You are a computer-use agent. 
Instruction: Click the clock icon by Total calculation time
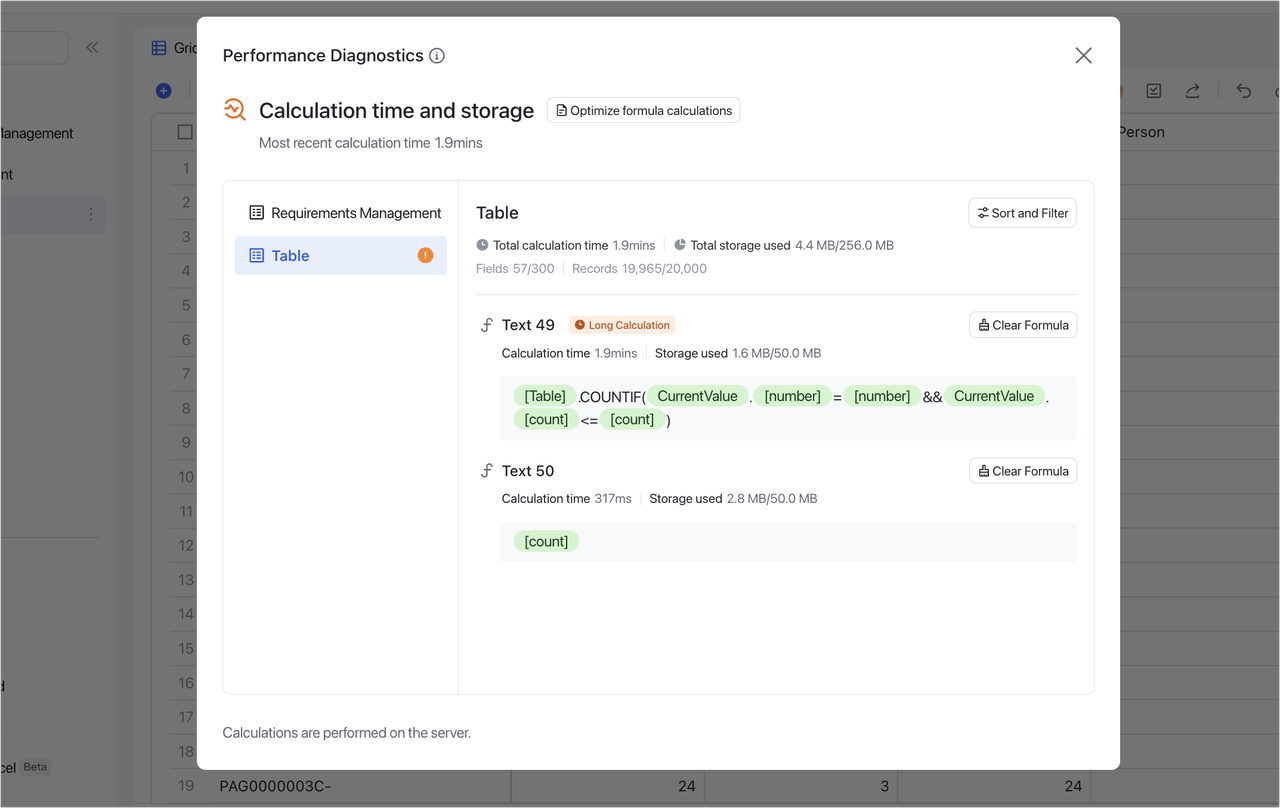point(483,245)
